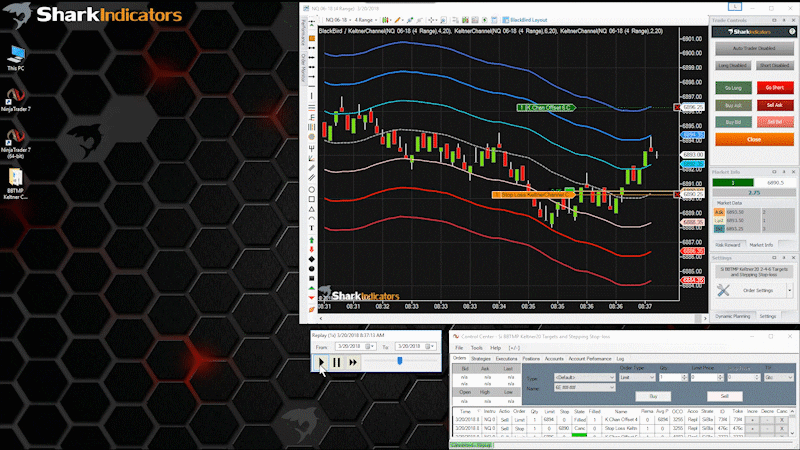This screenshot has width=800, height=450.
Task: Switch to Positions tab
Action: pyautogui.click(x=531, y=359)
